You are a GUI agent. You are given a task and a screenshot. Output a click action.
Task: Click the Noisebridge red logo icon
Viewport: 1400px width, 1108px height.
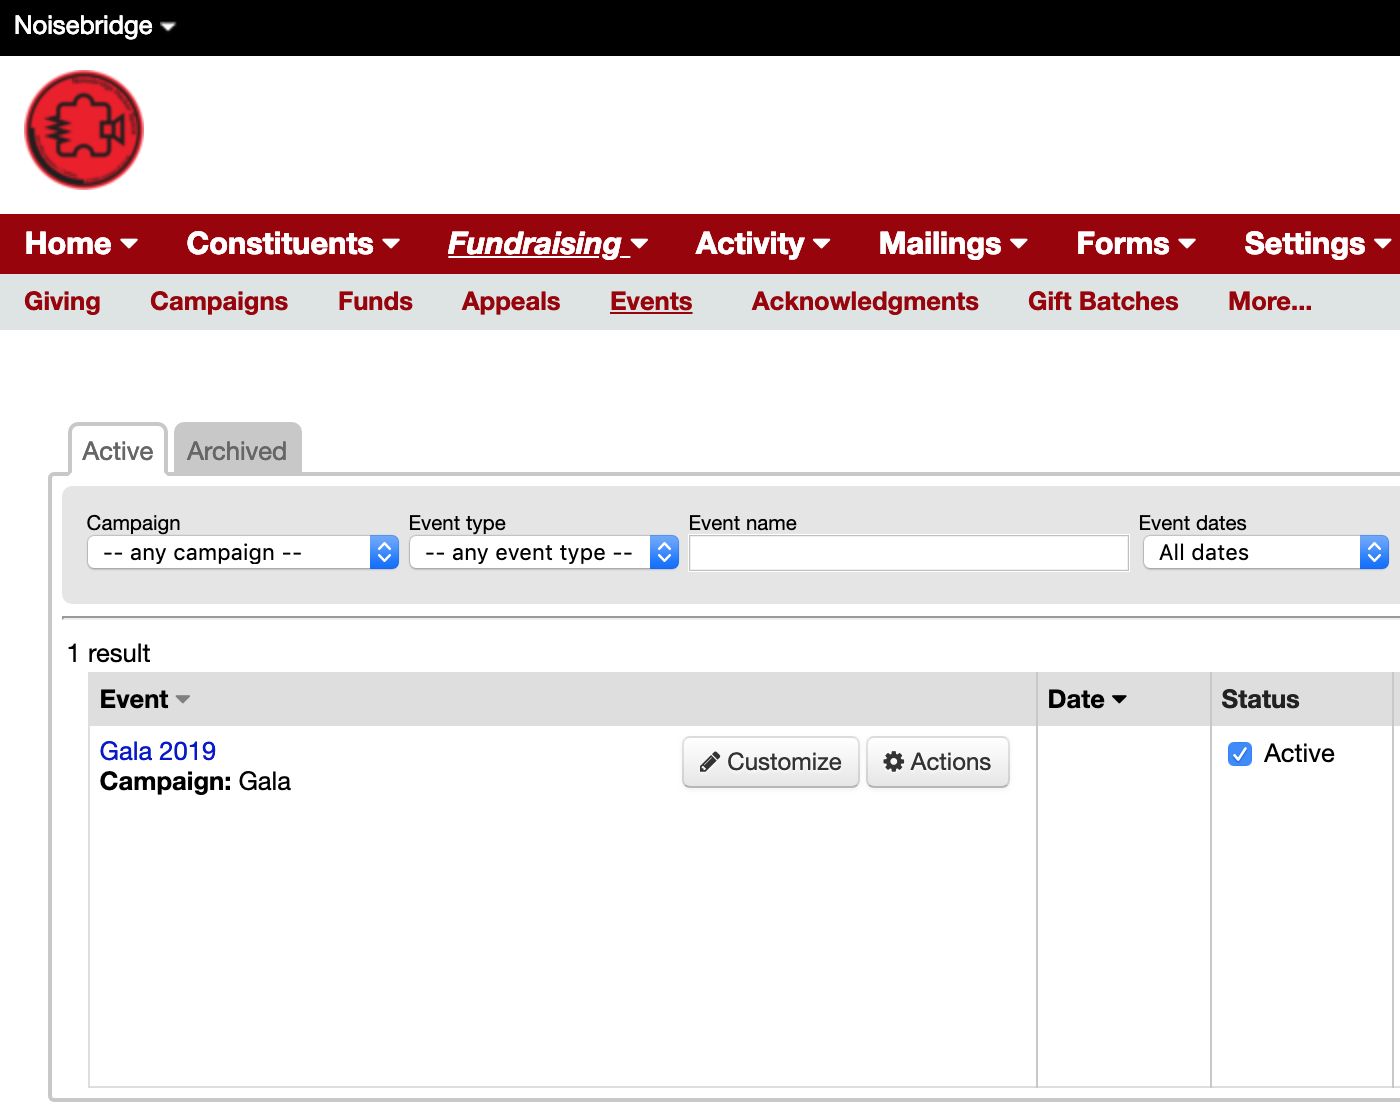coord(84,130)
